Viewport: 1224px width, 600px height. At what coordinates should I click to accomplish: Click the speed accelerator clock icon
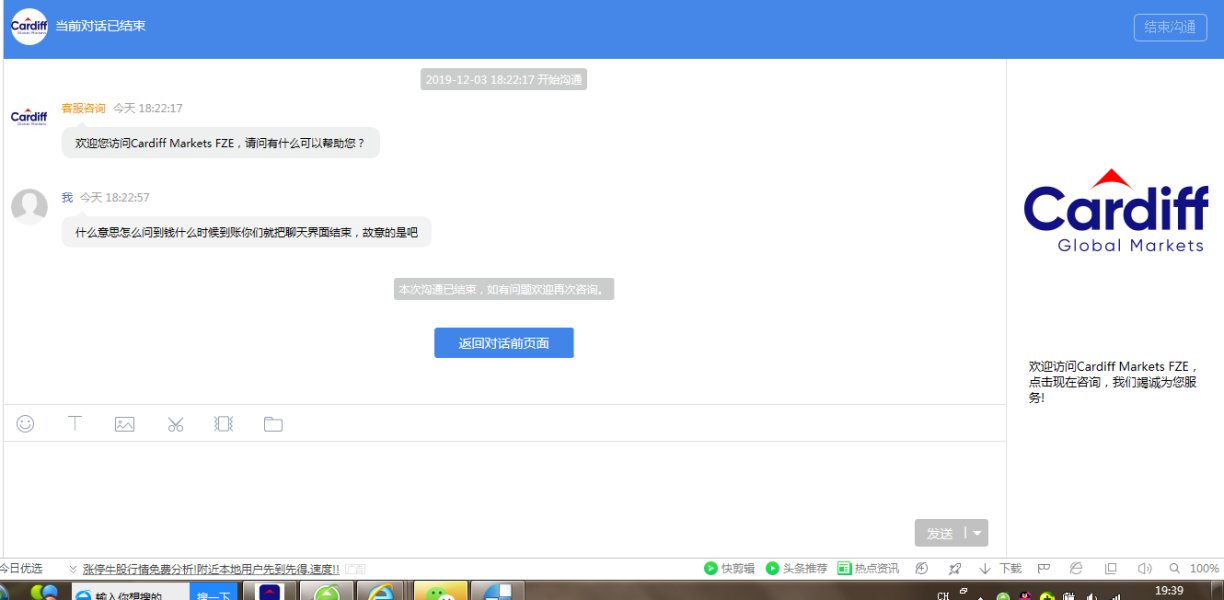pos(922,568)
